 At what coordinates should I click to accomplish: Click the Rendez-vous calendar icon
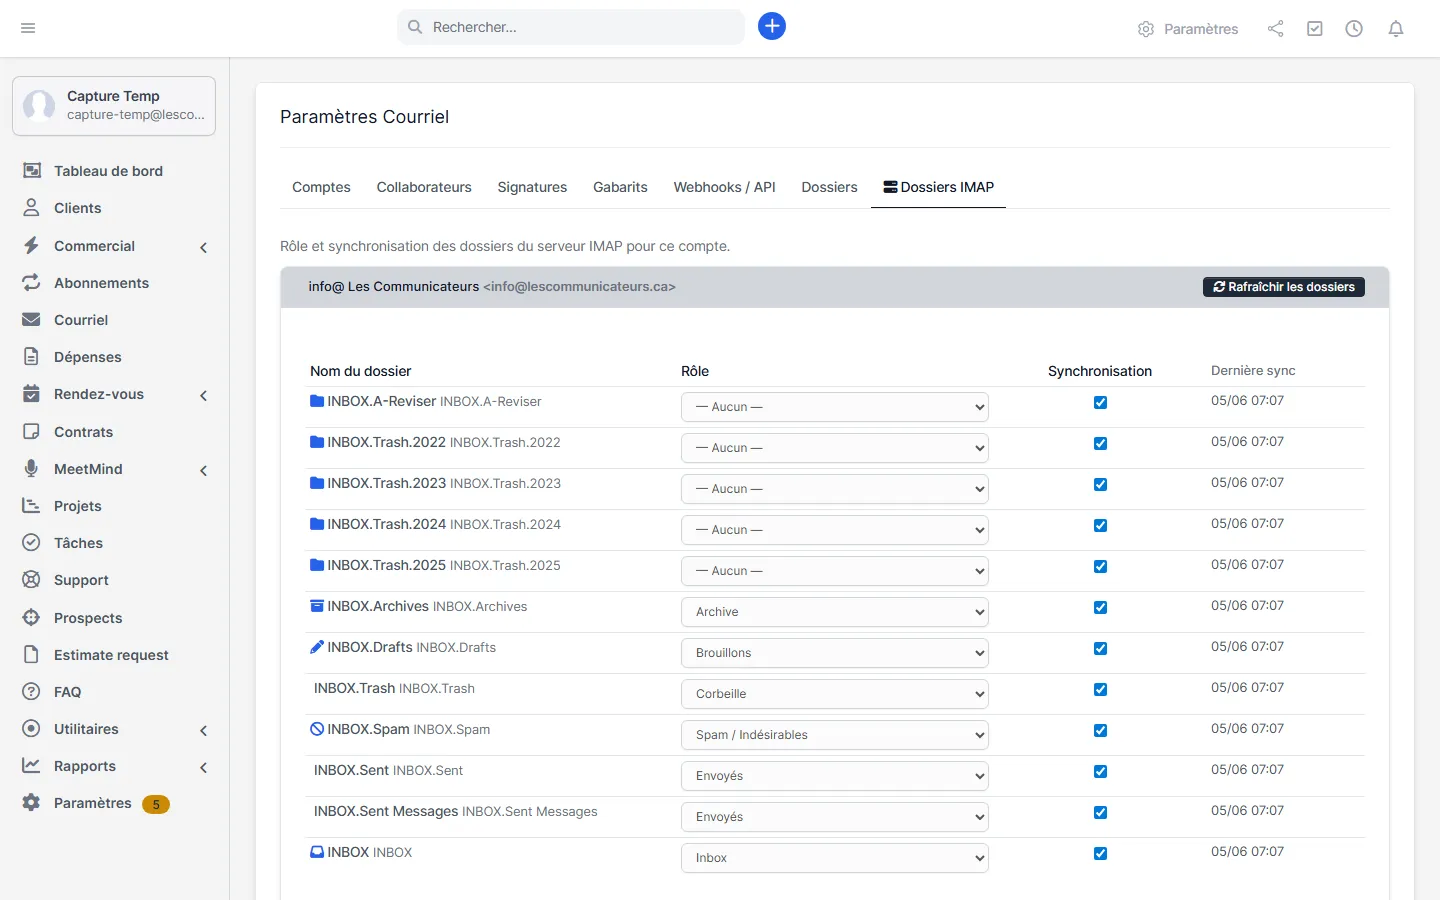[x=32, y=394]
